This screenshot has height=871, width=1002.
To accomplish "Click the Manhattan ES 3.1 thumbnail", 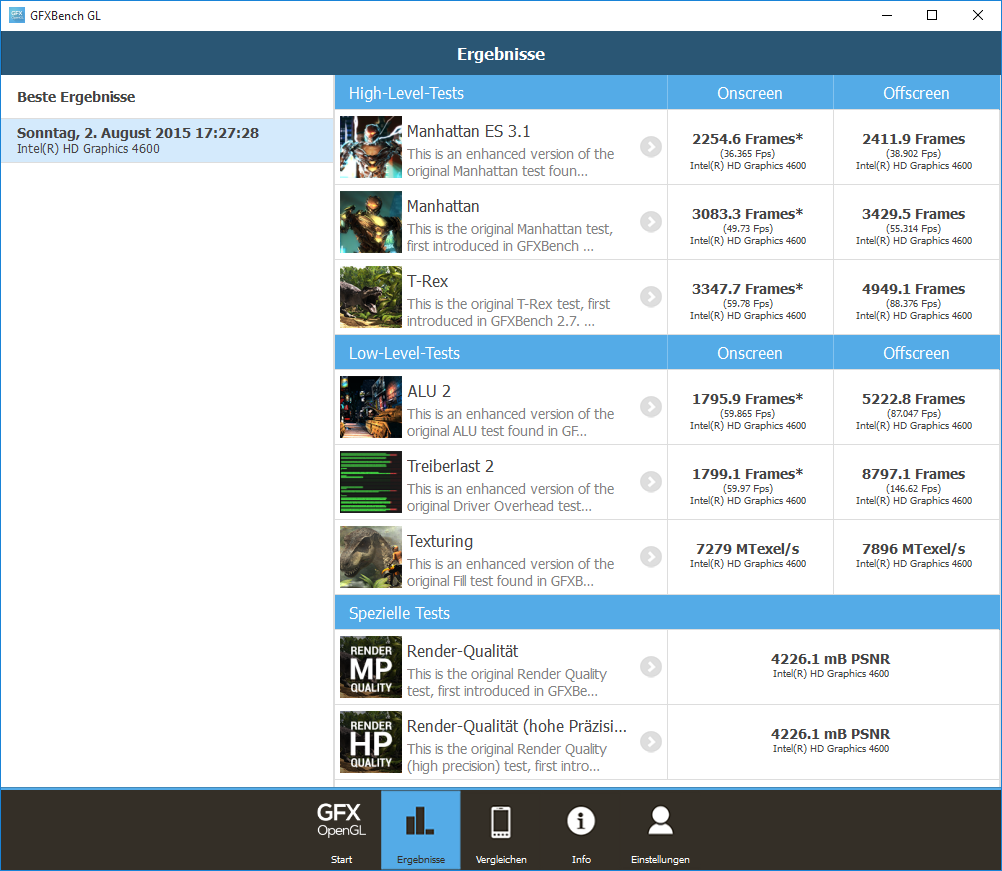I will 371,147.
